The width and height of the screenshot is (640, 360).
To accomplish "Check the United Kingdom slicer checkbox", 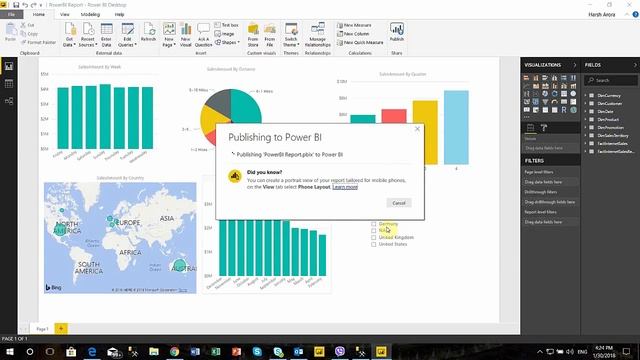I will (x=373, y=238).
